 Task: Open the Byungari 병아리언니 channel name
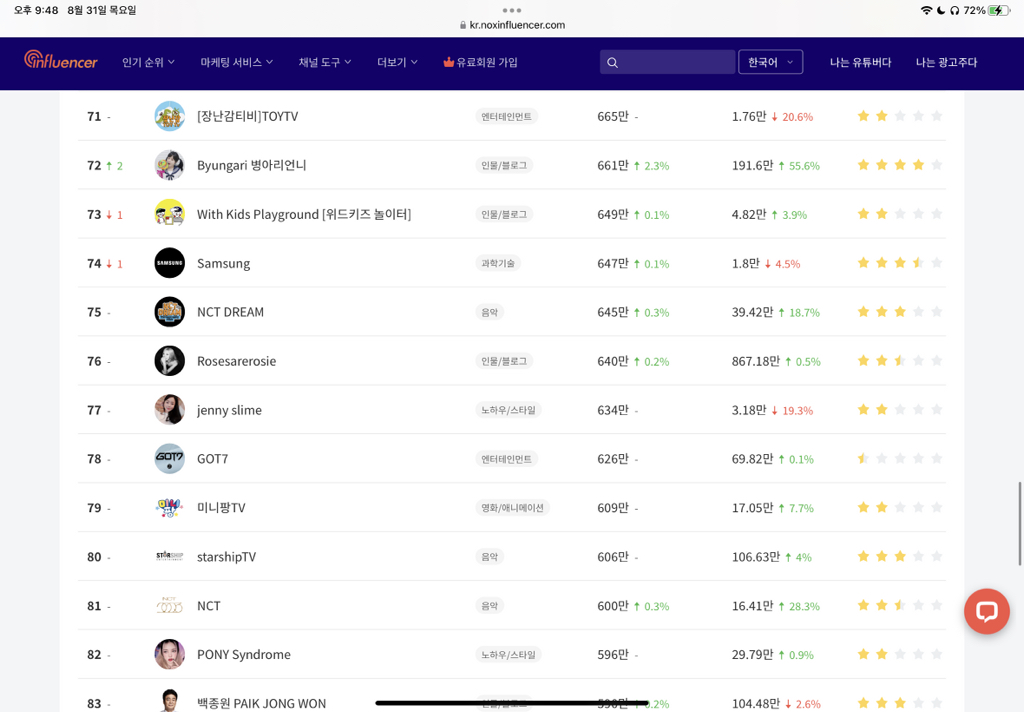251,165
